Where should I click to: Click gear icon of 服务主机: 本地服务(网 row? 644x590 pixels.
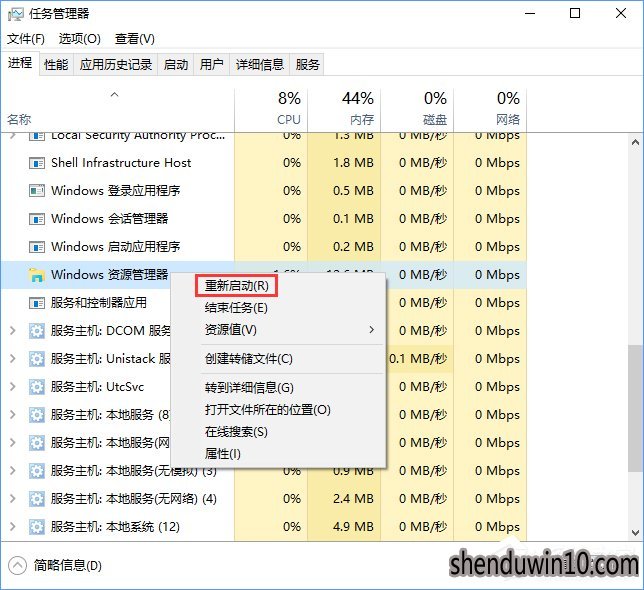click(37, 443)
